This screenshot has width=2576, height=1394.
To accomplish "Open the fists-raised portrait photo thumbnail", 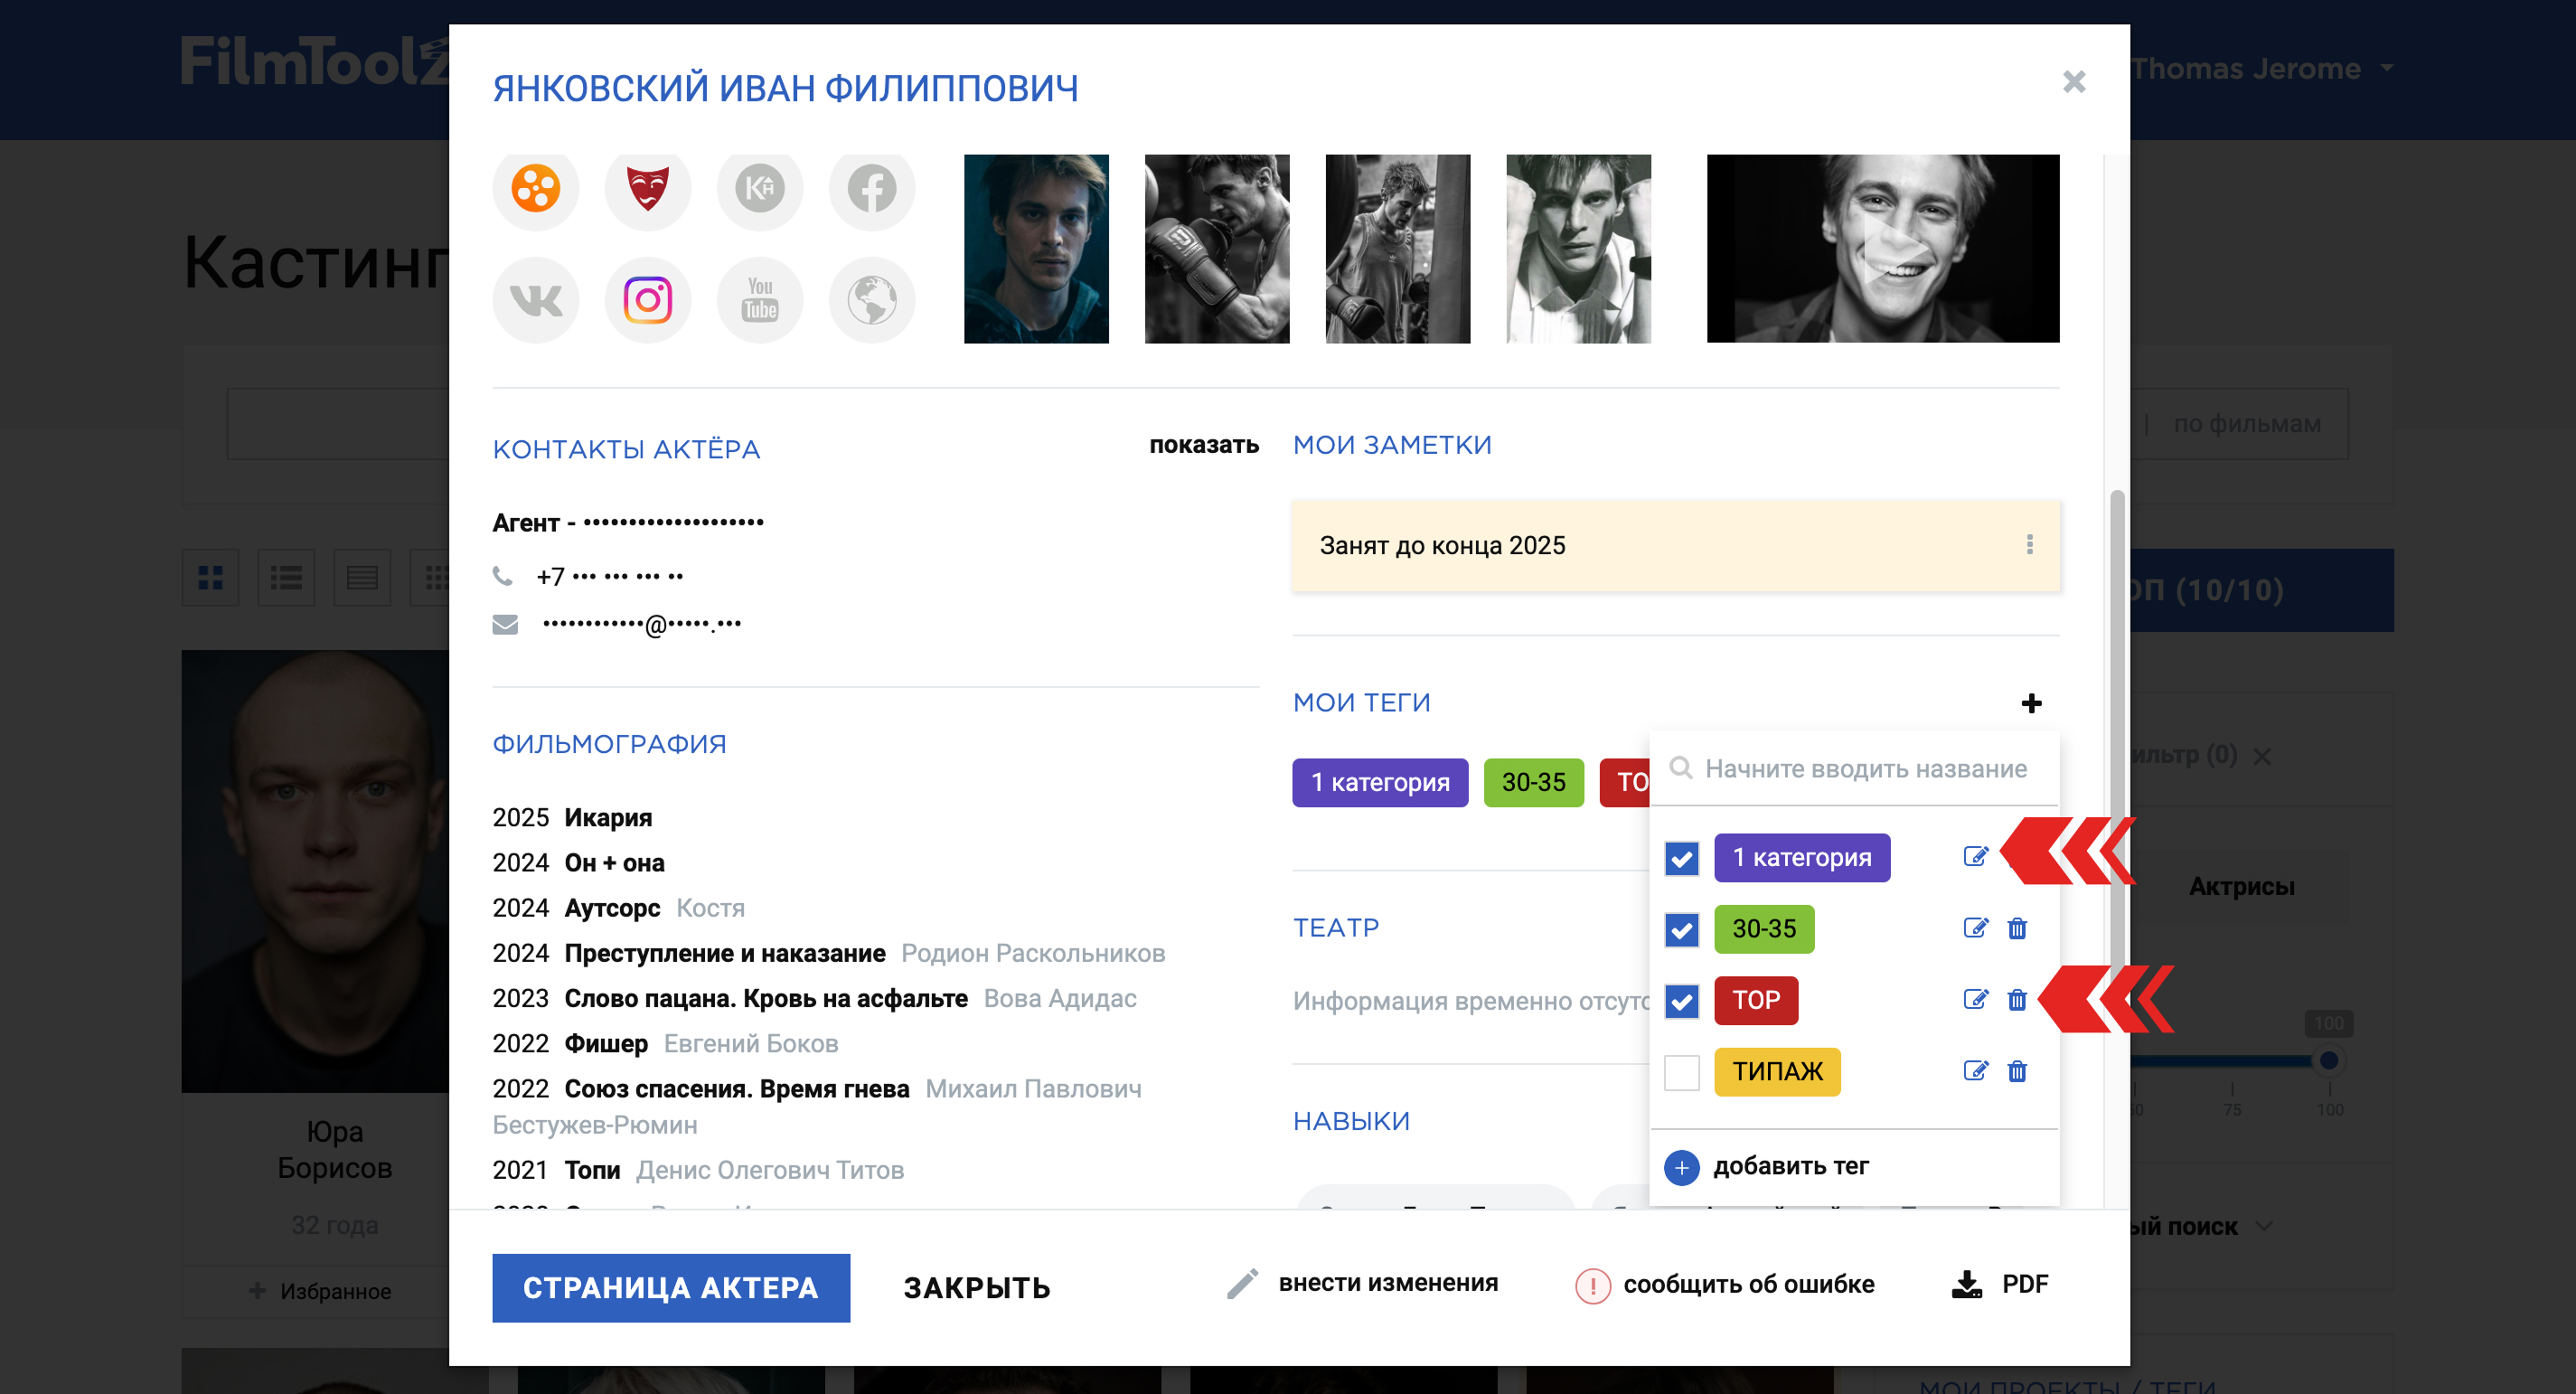I will [x=1578, y=248].
